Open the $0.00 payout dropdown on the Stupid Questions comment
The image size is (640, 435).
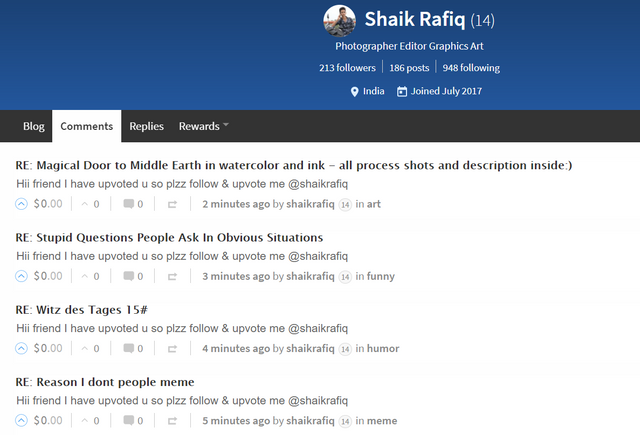pos(48,276)
